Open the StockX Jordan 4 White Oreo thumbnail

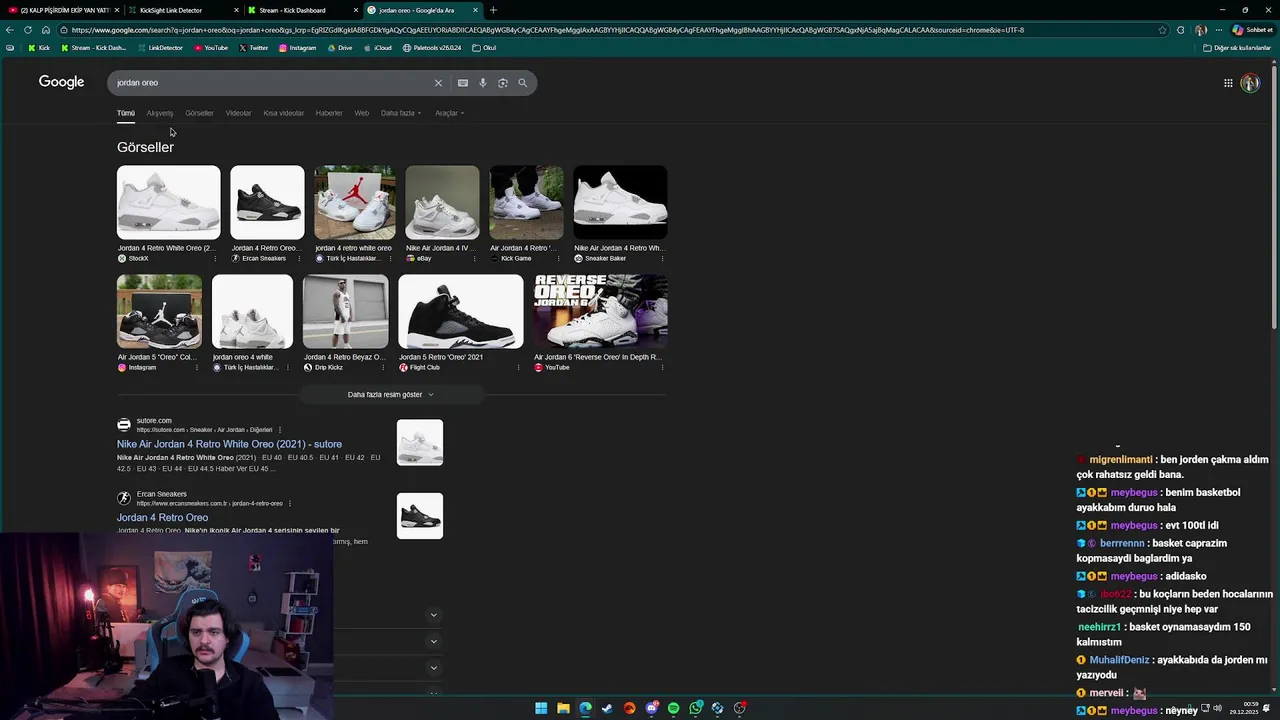(168, 203)
